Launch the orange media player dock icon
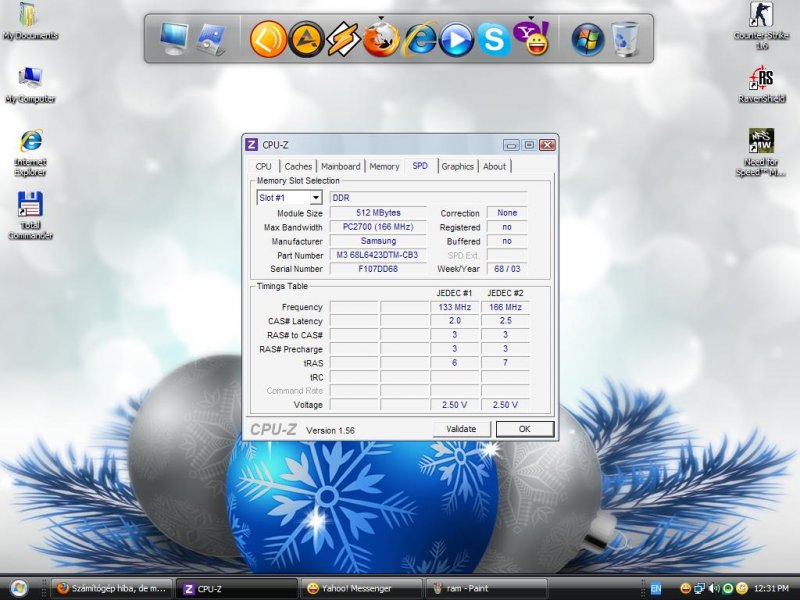The width and height of the screenshot is (800, 600). [x=268, y=39]
